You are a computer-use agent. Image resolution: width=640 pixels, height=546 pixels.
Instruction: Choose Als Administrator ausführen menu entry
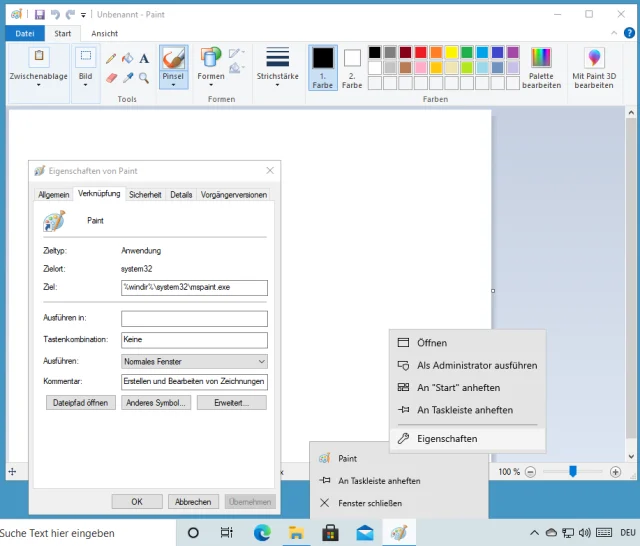tap(476, 365)
